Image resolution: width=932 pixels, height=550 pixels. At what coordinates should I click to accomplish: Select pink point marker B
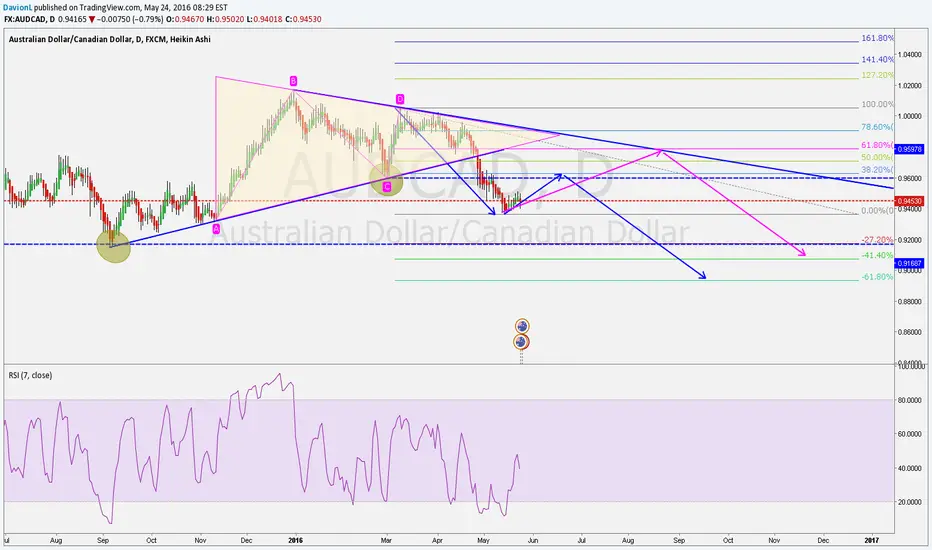(x=293, y=80)
